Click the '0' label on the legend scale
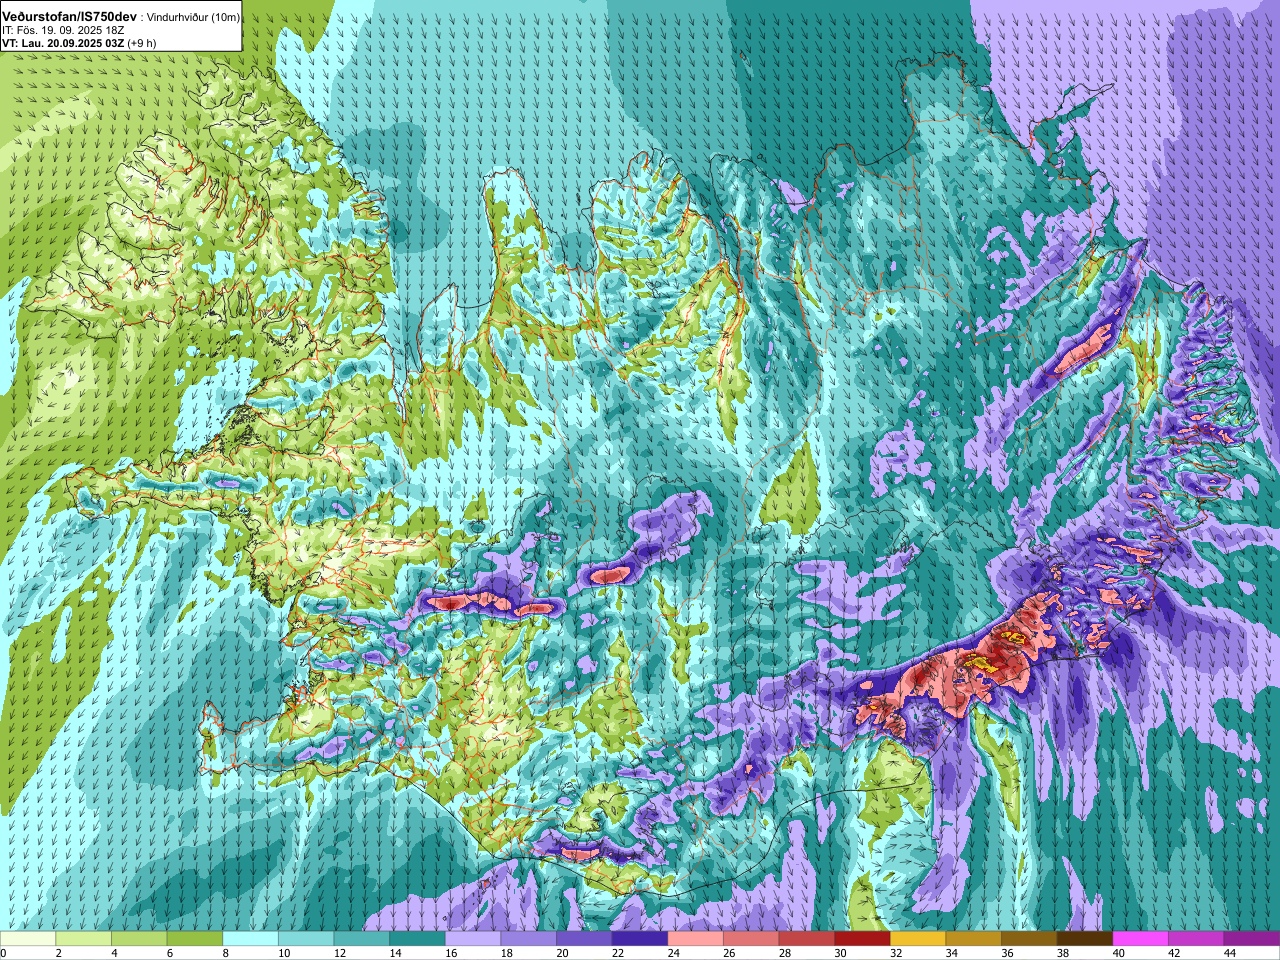 tap(4, 953)
